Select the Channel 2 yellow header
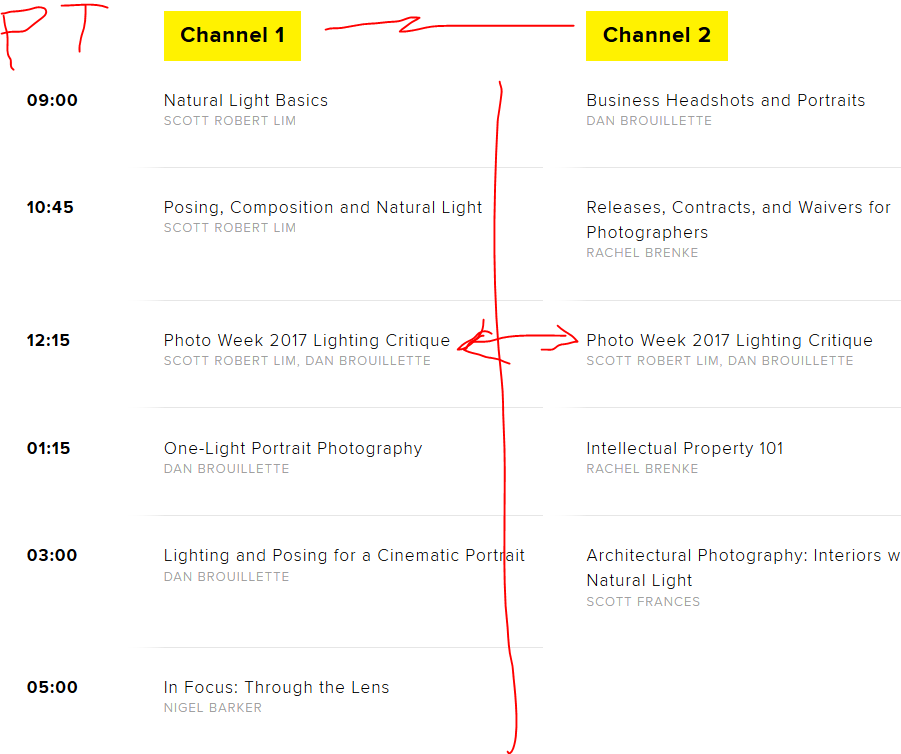This screenshot has width=901, height=754. (657, 36)
